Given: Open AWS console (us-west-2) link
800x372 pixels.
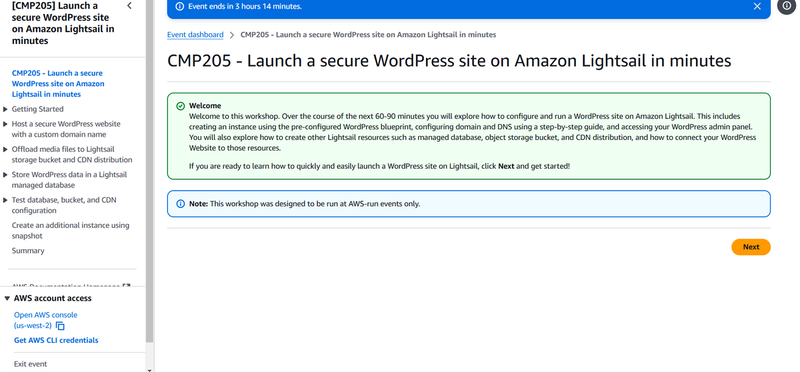Looking at the screenshot, I should click(x=45, y=320).
